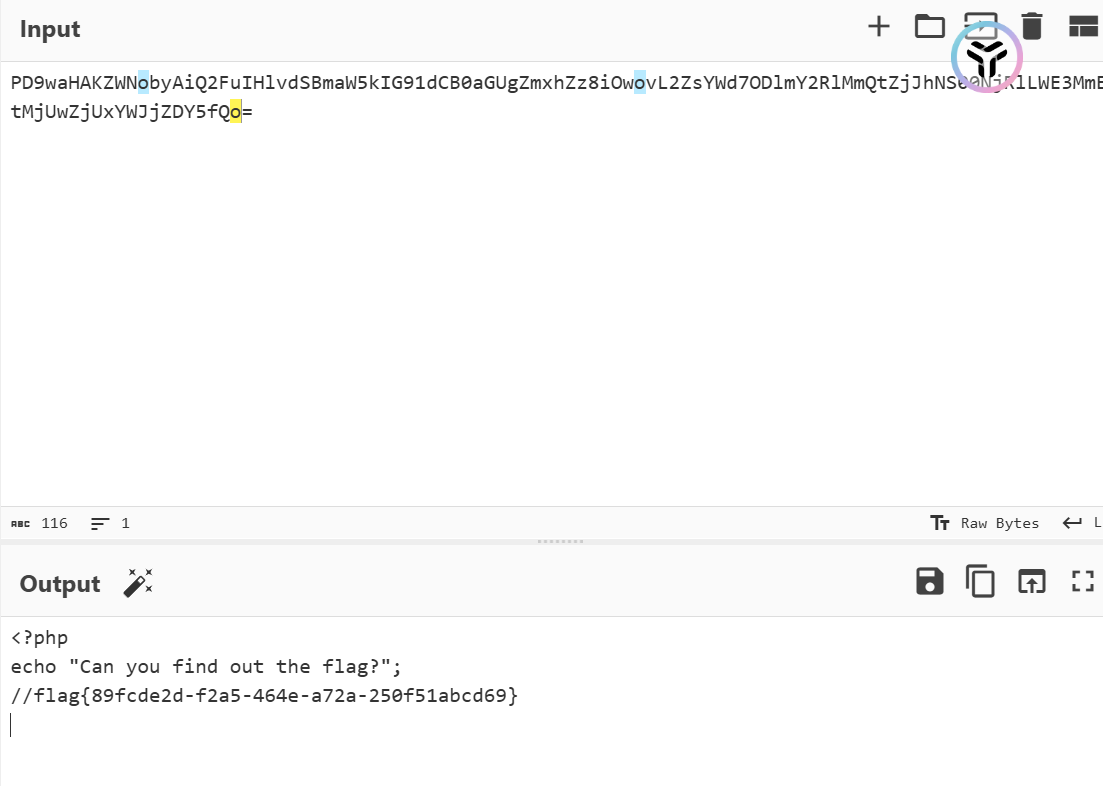This screenshot has height=786, width=1103.
Task: Clear input and output with trash icon
Action: click(x=1032, y=27)
